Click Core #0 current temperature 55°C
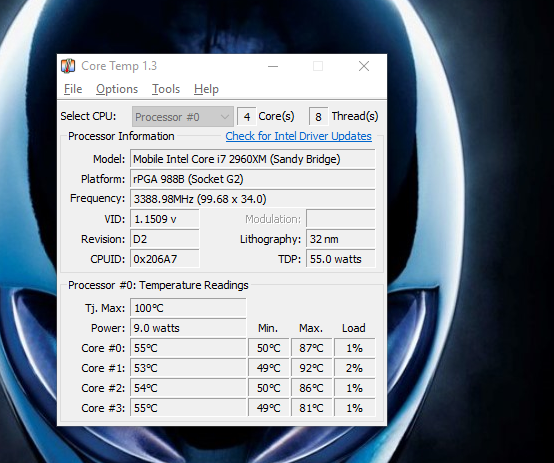The width and height of the screenshot is (554, 463). pyautogui.click(x=188, y=348)
